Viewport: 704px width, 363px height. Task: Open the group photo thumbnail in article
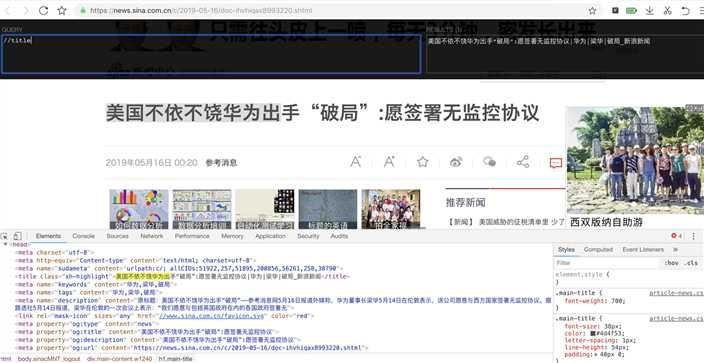391,209
